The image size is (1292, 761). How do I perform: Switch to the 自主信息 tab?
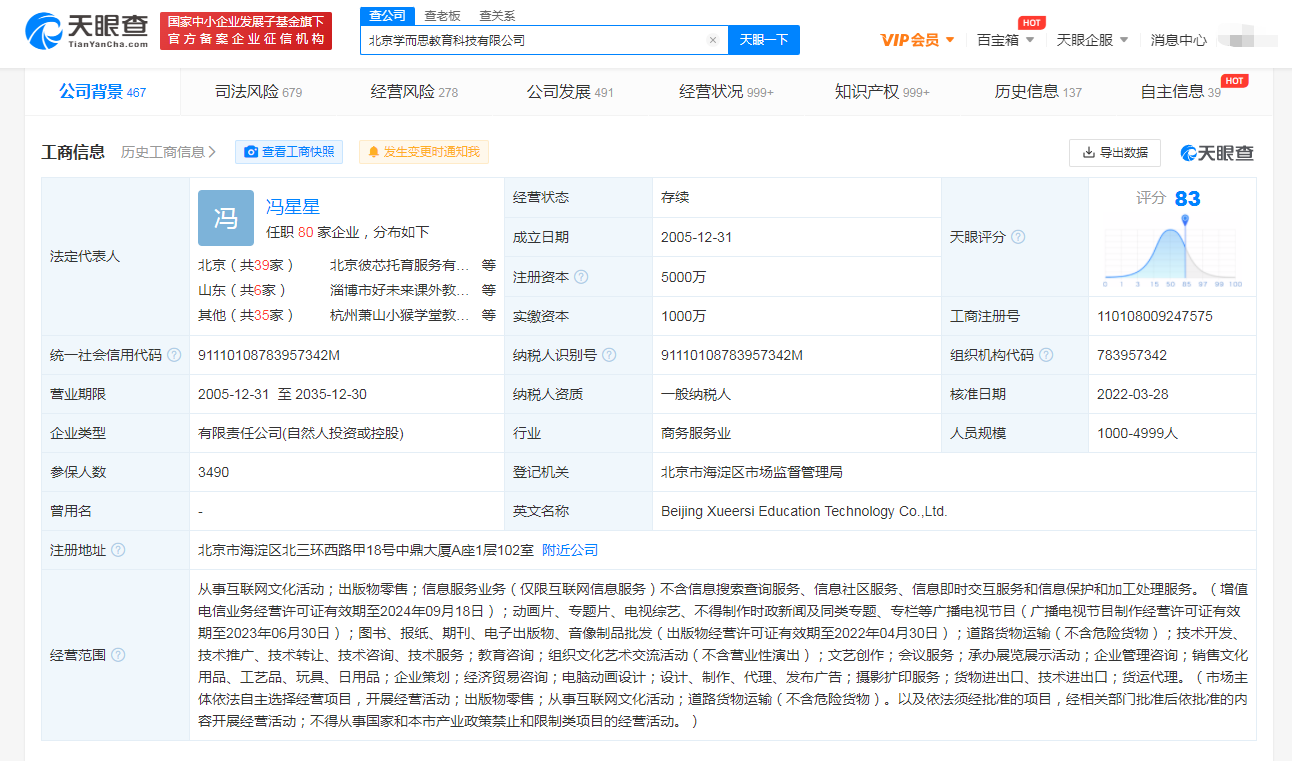[x=1180, y=91]
